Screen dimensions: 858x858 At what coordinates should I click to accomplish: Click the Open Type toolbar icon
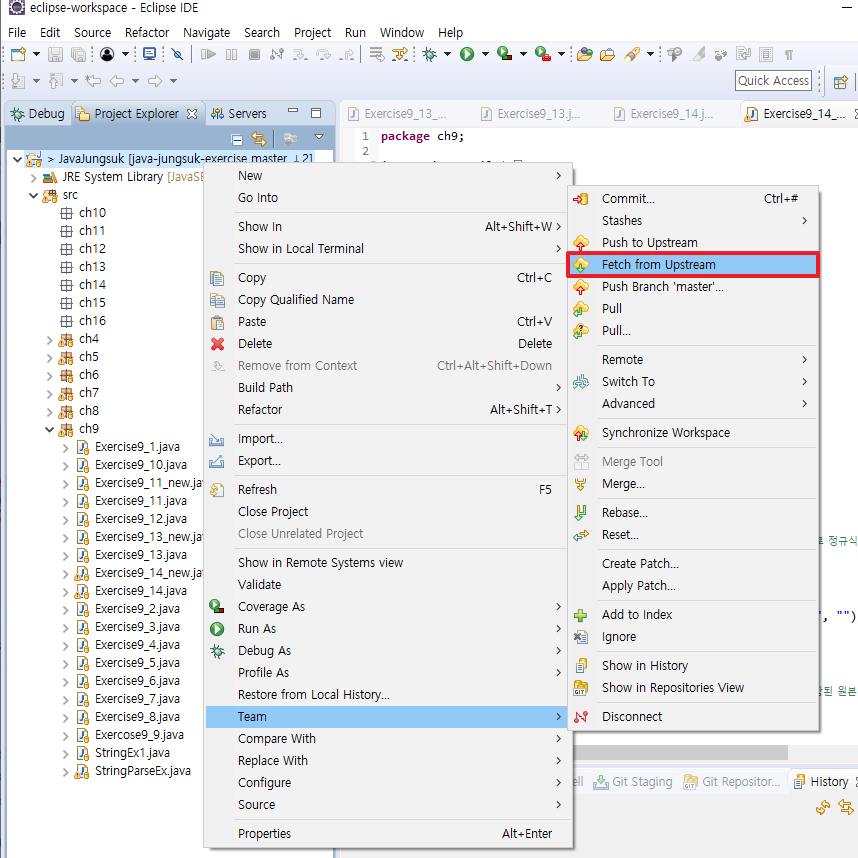tap(584, 54)
